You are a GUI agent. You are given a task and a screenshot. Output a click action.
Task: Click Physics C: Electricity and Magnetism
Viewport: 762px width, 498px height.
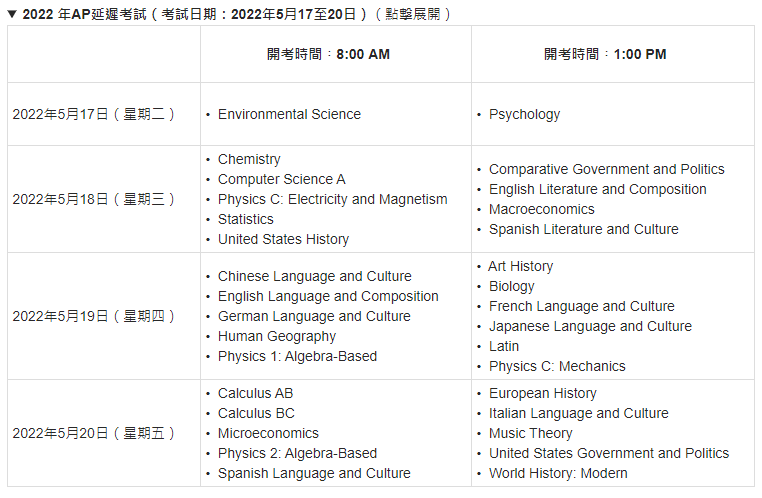(x=332, y=199)
